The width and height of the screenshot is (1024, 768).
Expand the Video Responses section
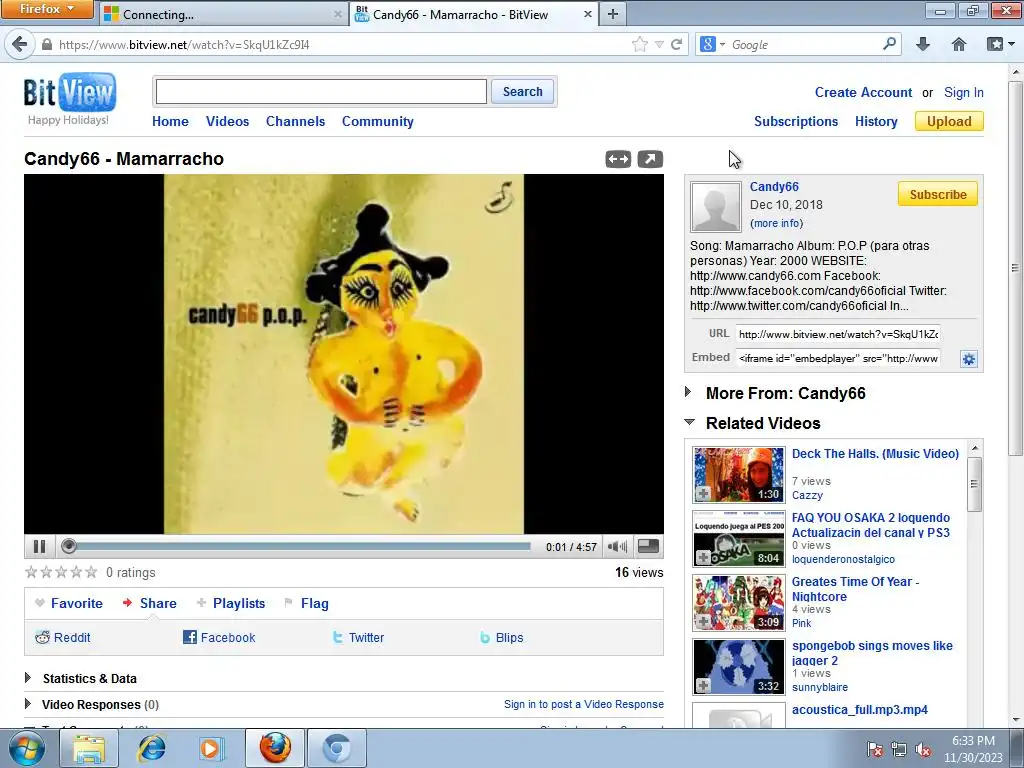27,703
